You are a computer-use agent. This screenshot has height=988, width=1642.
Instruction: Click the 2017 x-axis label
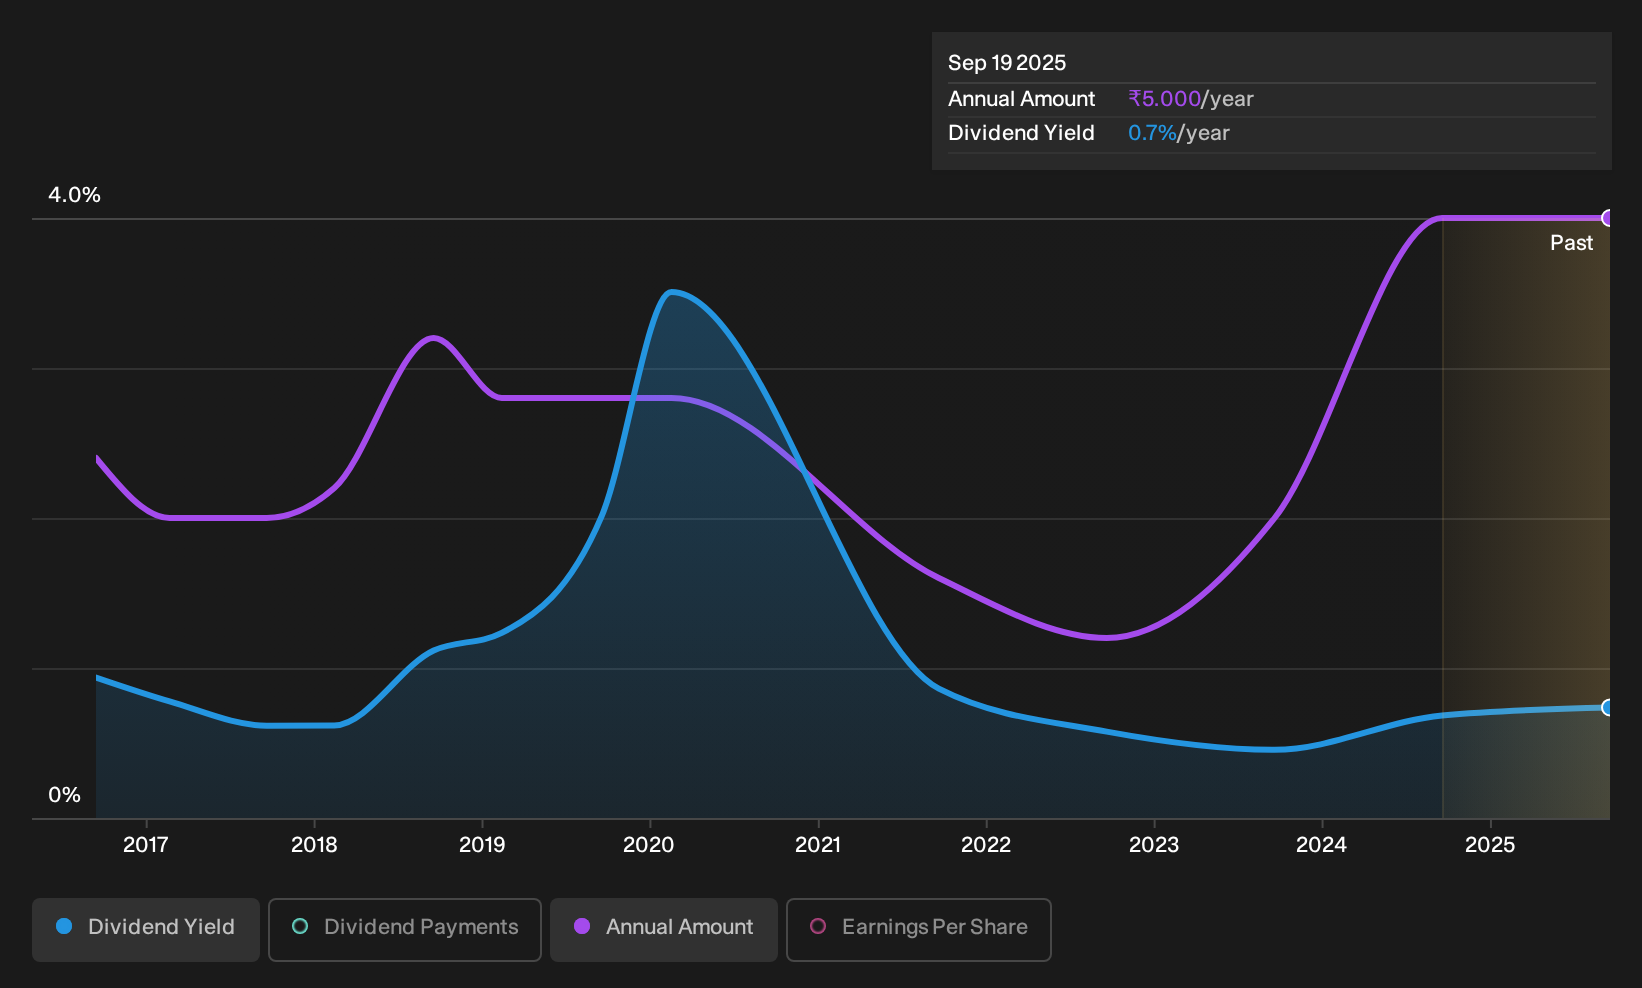tap(146, 845)
